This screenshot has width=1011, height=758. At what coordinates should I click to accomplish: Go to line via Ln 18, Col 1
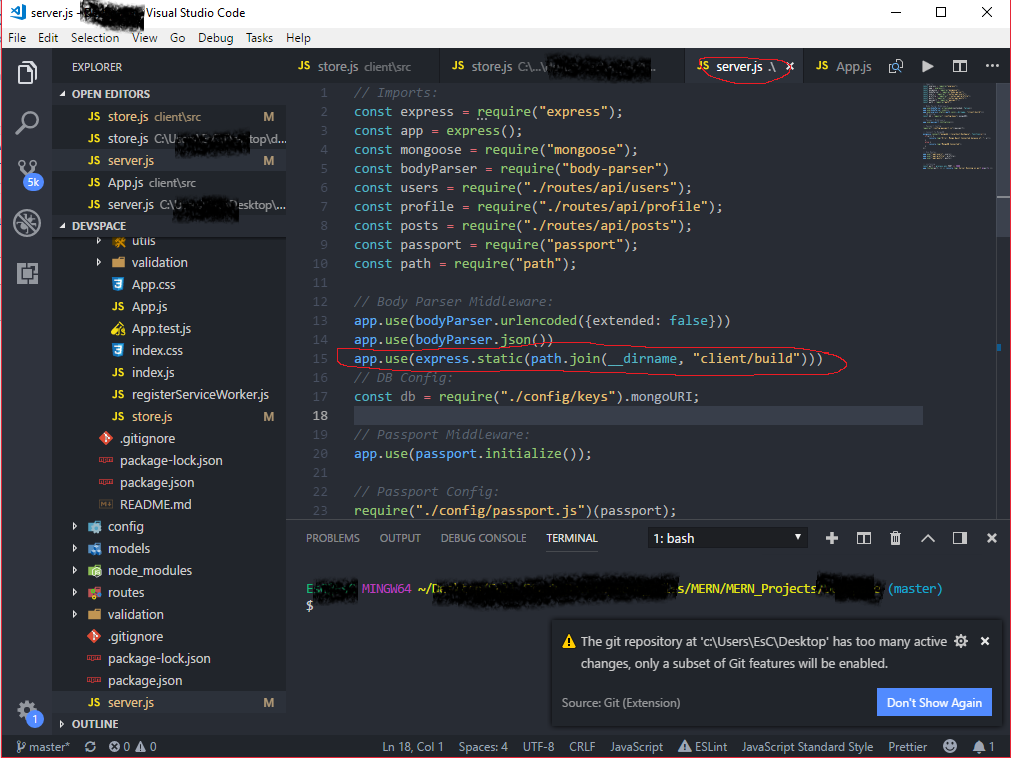tap(413, 746)
